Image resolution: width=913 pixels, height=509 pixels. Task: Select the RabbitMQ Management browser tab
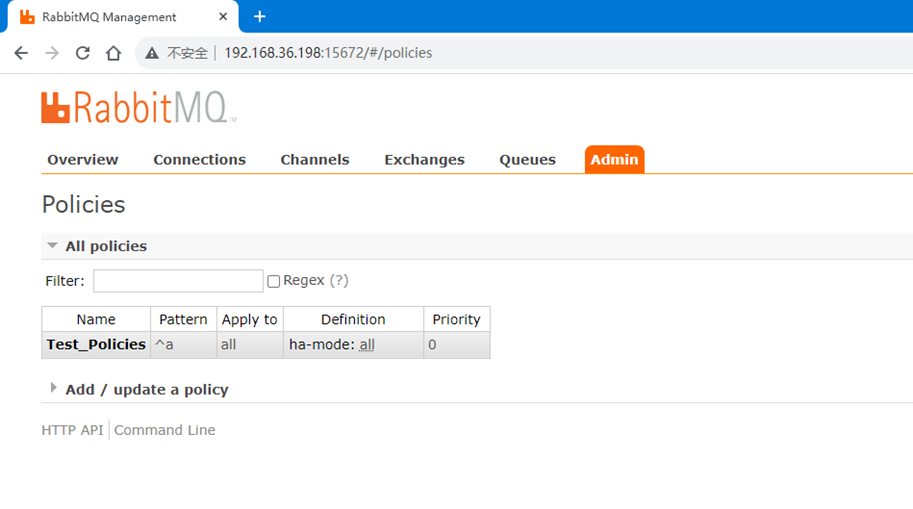pos(123,17)
